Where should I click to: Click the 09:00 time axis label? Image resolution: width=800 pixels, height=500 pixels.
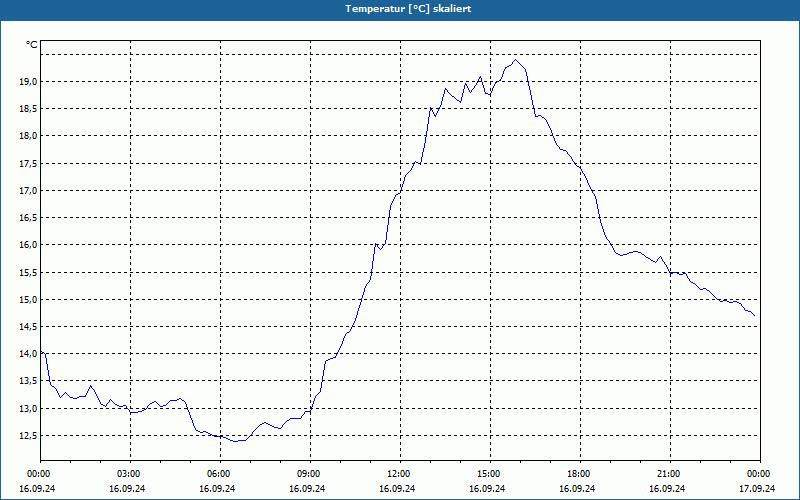[310, 474]
